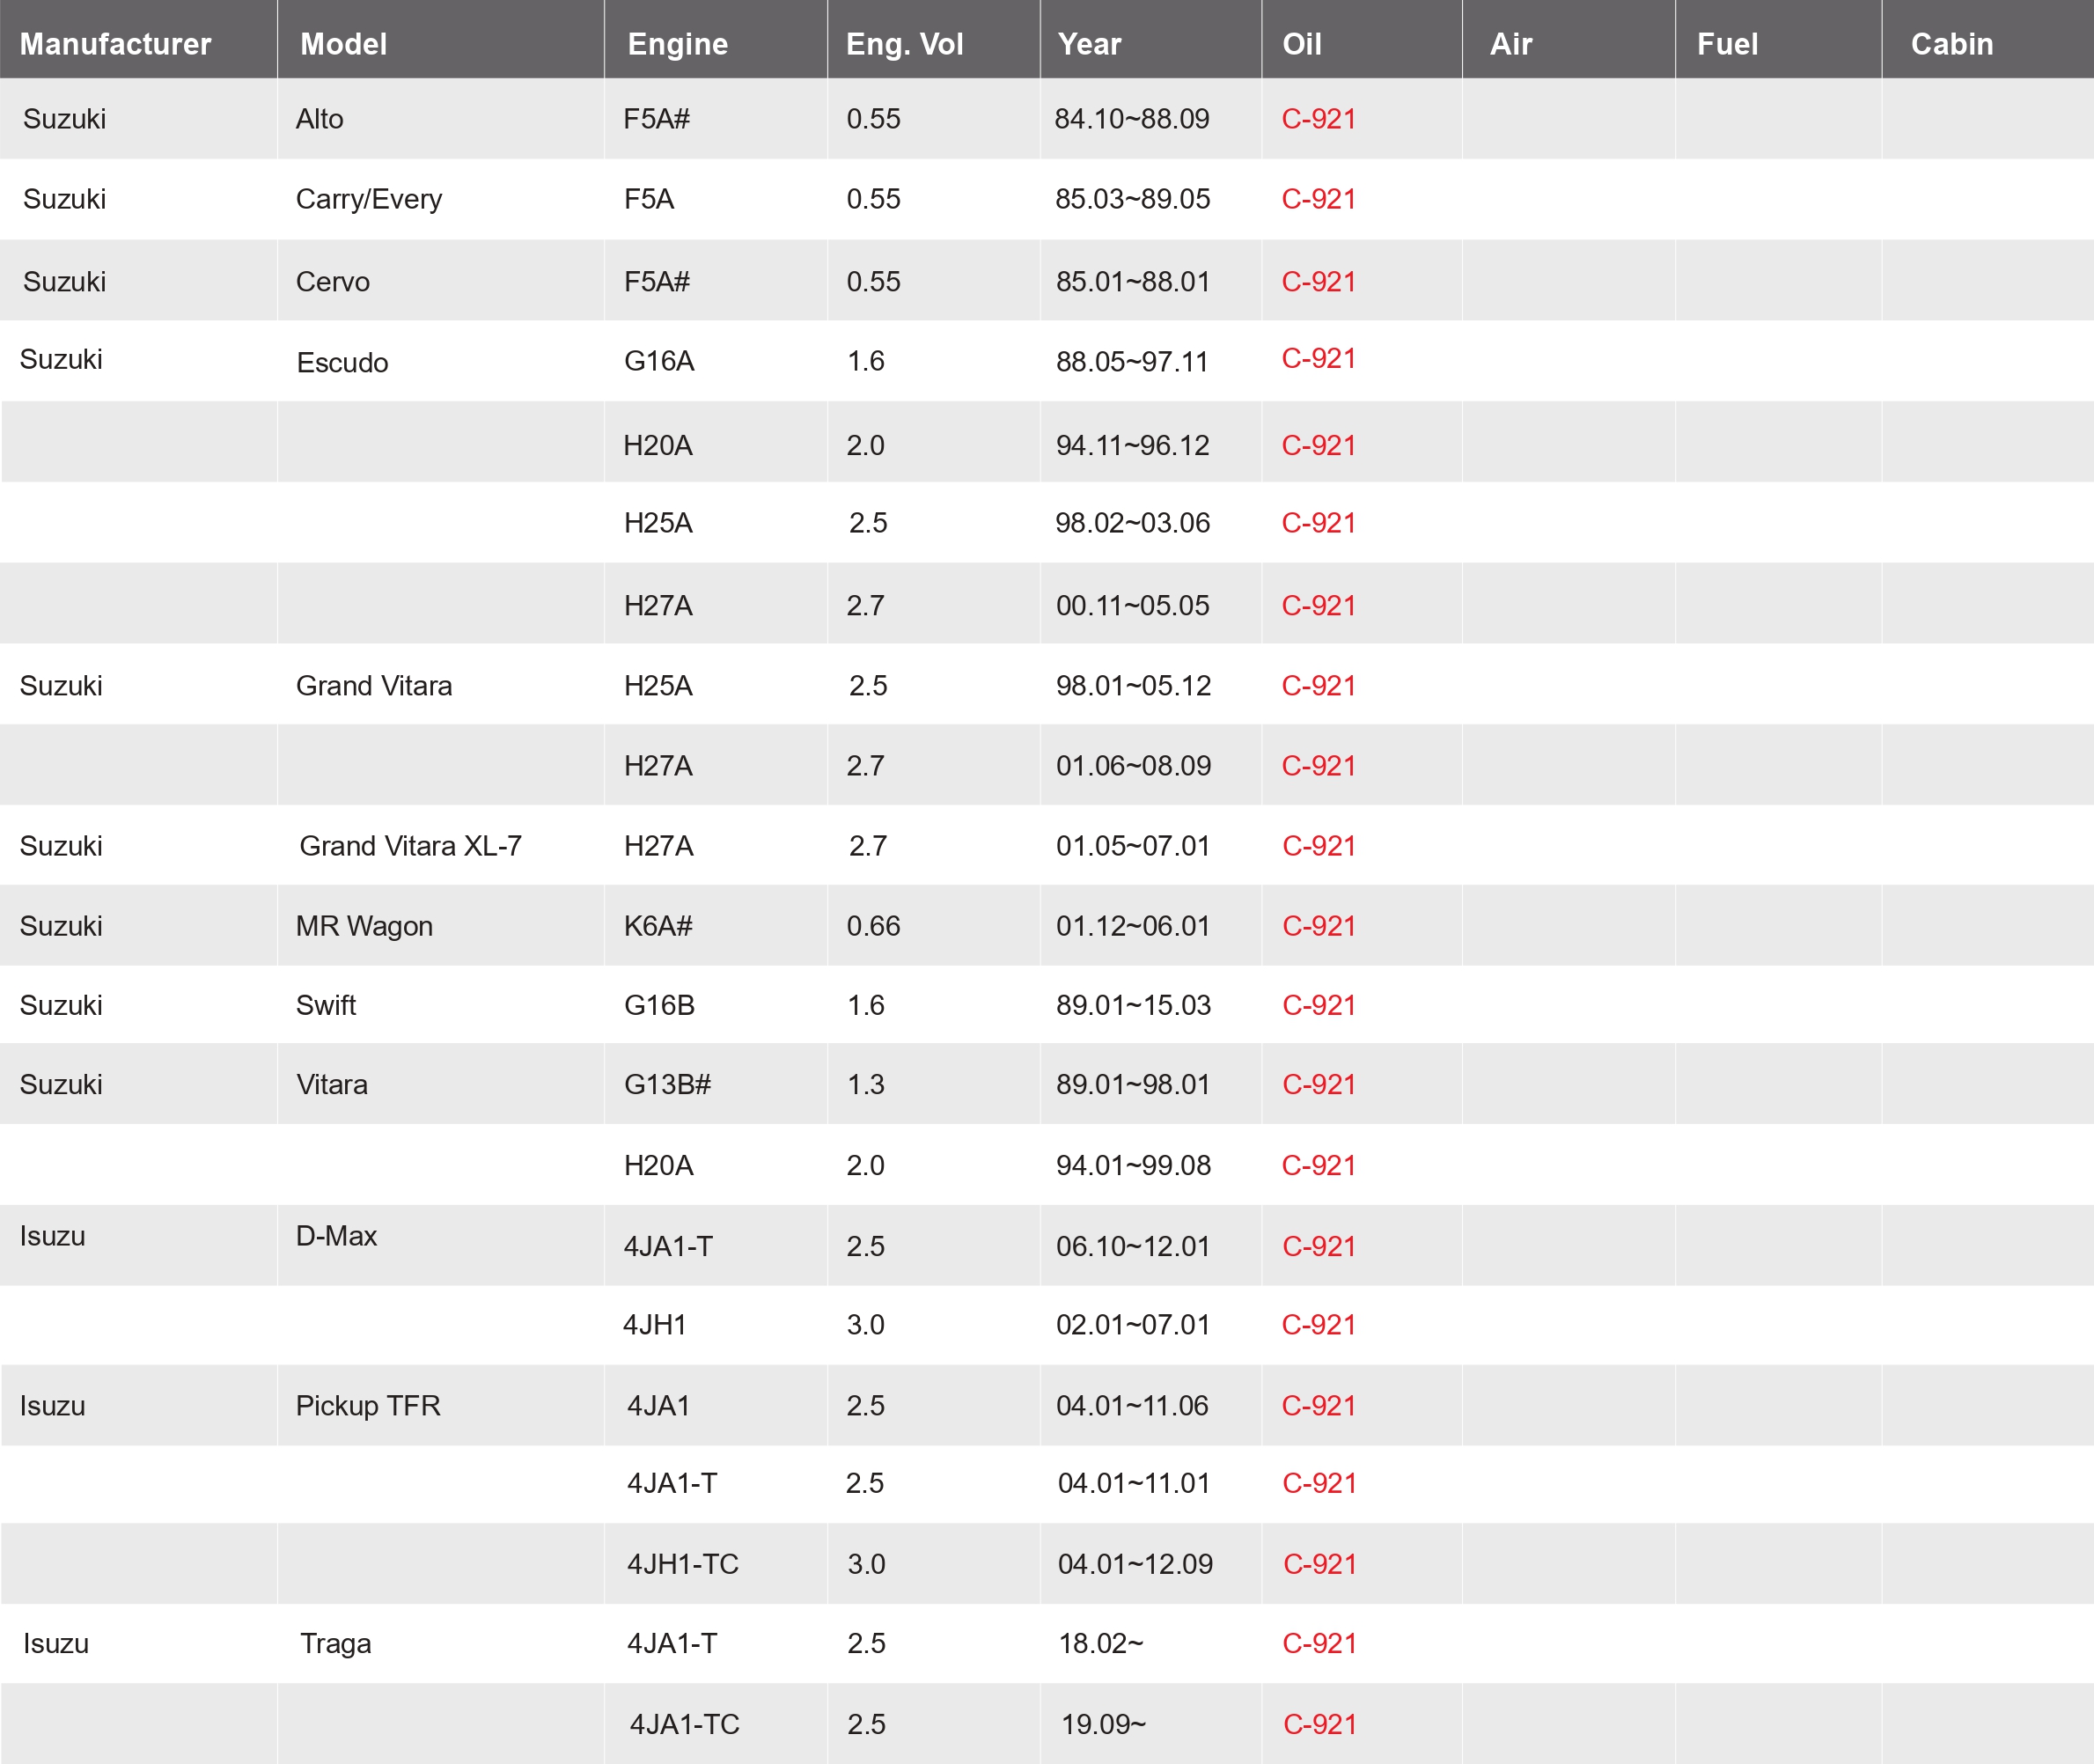Click year 04.01~12.09
The height and width of the screenshot is (1764, 2094).
1135,1564
